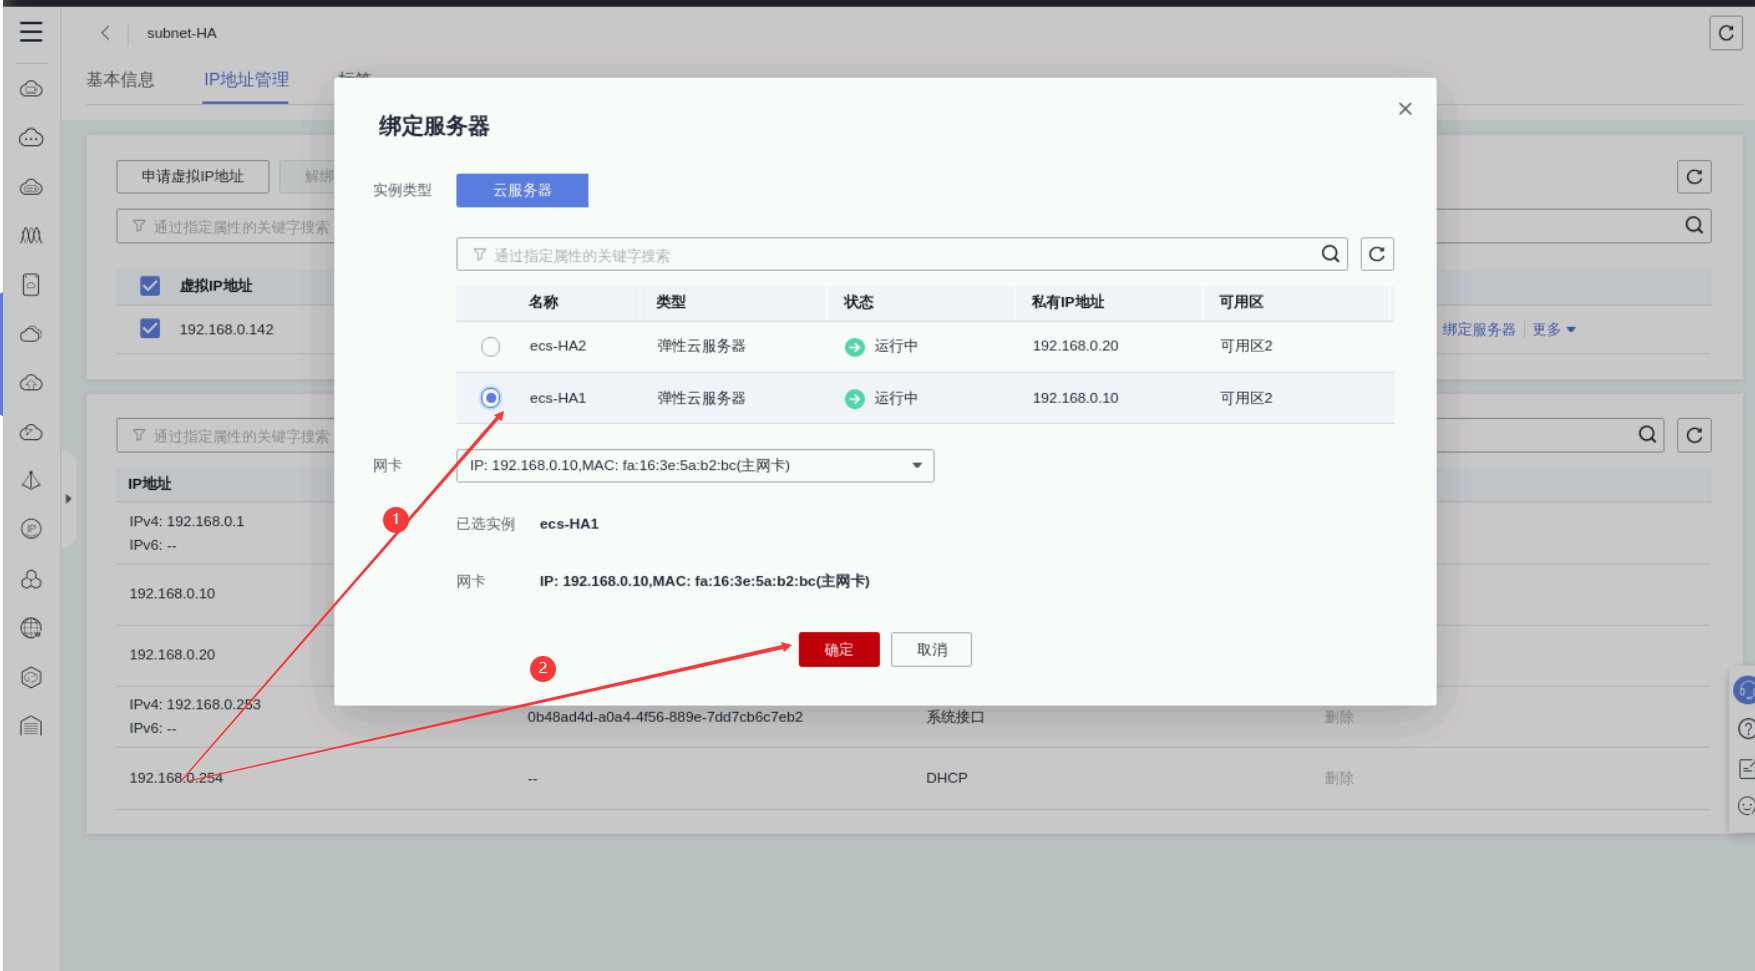Open sidebar wave-shaped arches icon
Image resolution: width=1755 pixels, height=971 pixels.
31,236
